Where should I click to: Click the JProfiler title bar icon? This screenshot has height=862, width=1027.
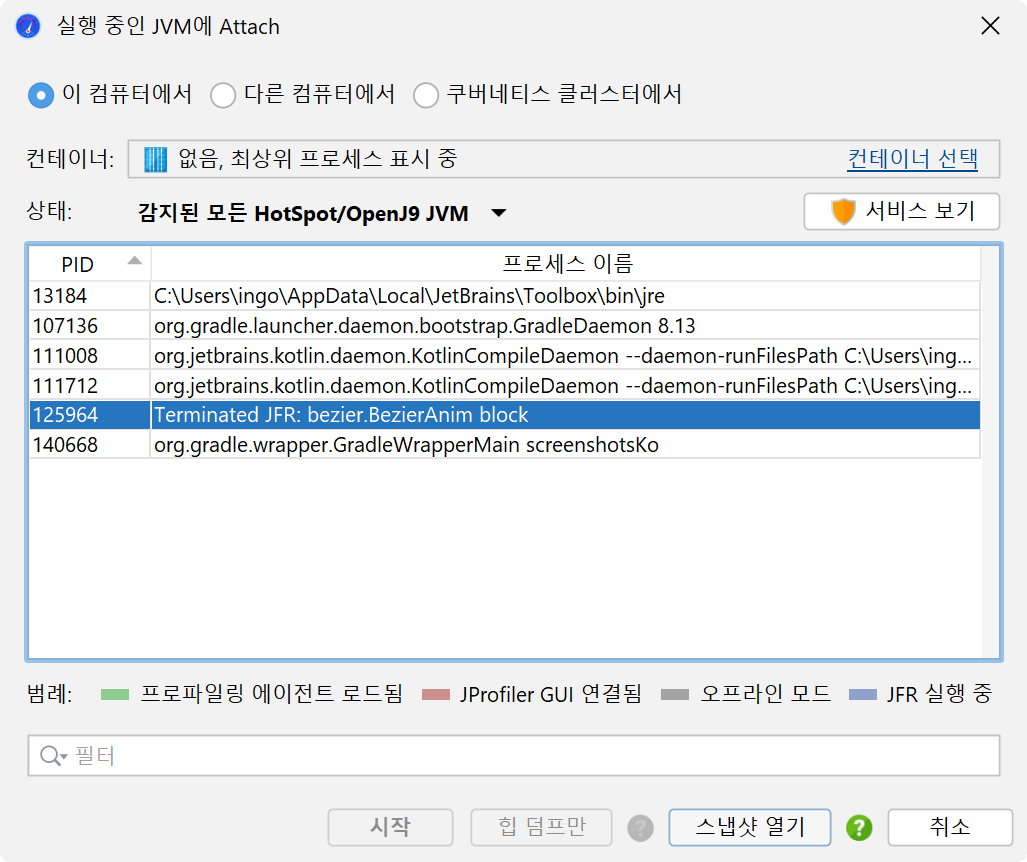pyautogui.click(x=28, y=27)
